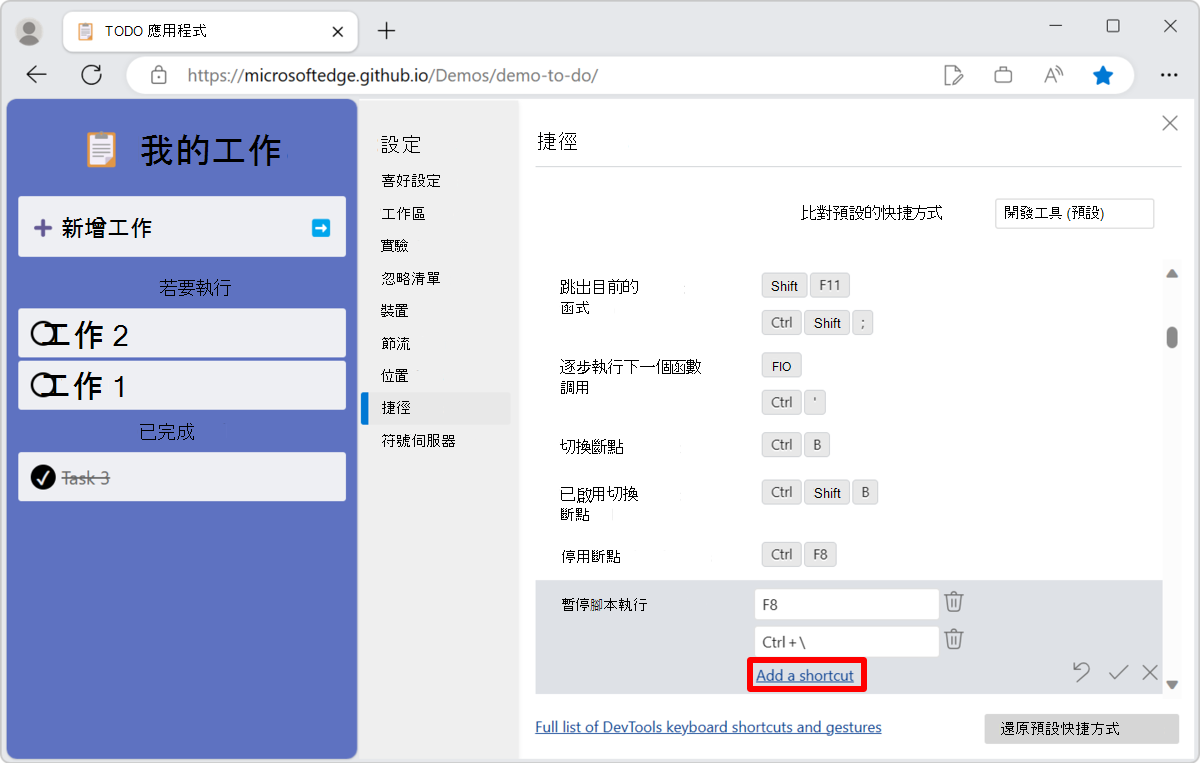Viewport: 1200px width, 763px height.
Task: Check the circle for 工作 1
Action: click(42, 385)
